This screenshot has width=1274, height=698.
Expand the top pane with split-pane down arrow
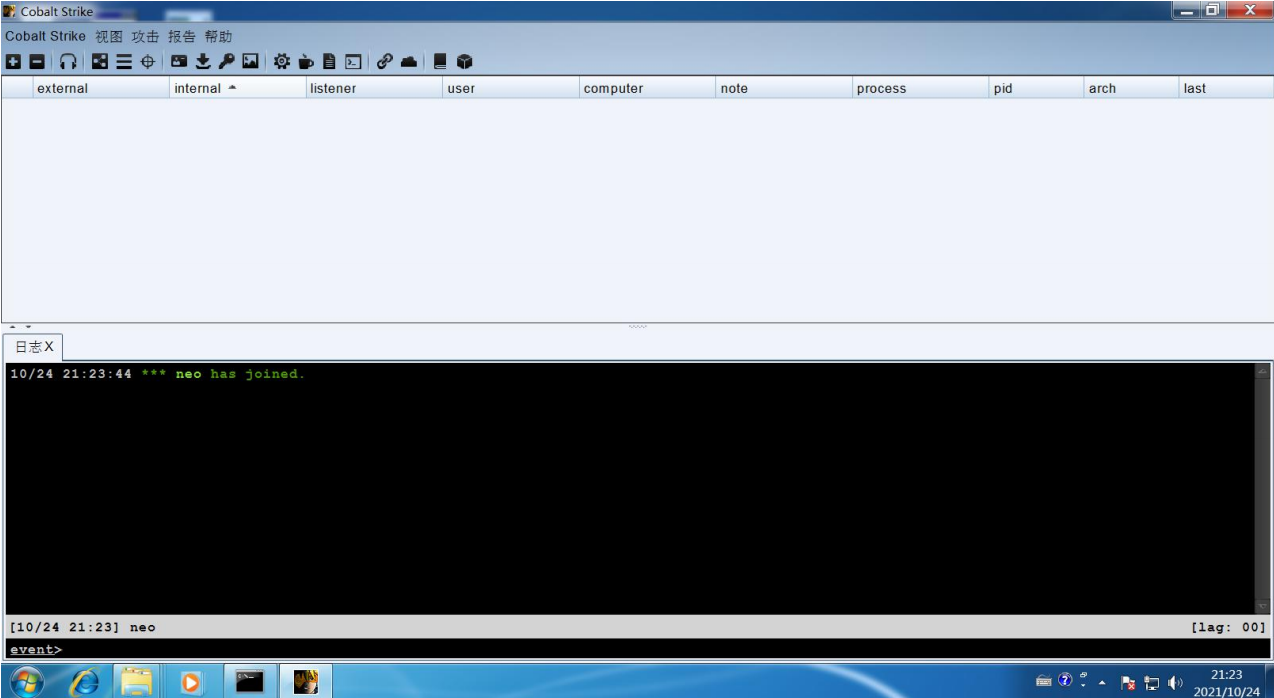28,327
